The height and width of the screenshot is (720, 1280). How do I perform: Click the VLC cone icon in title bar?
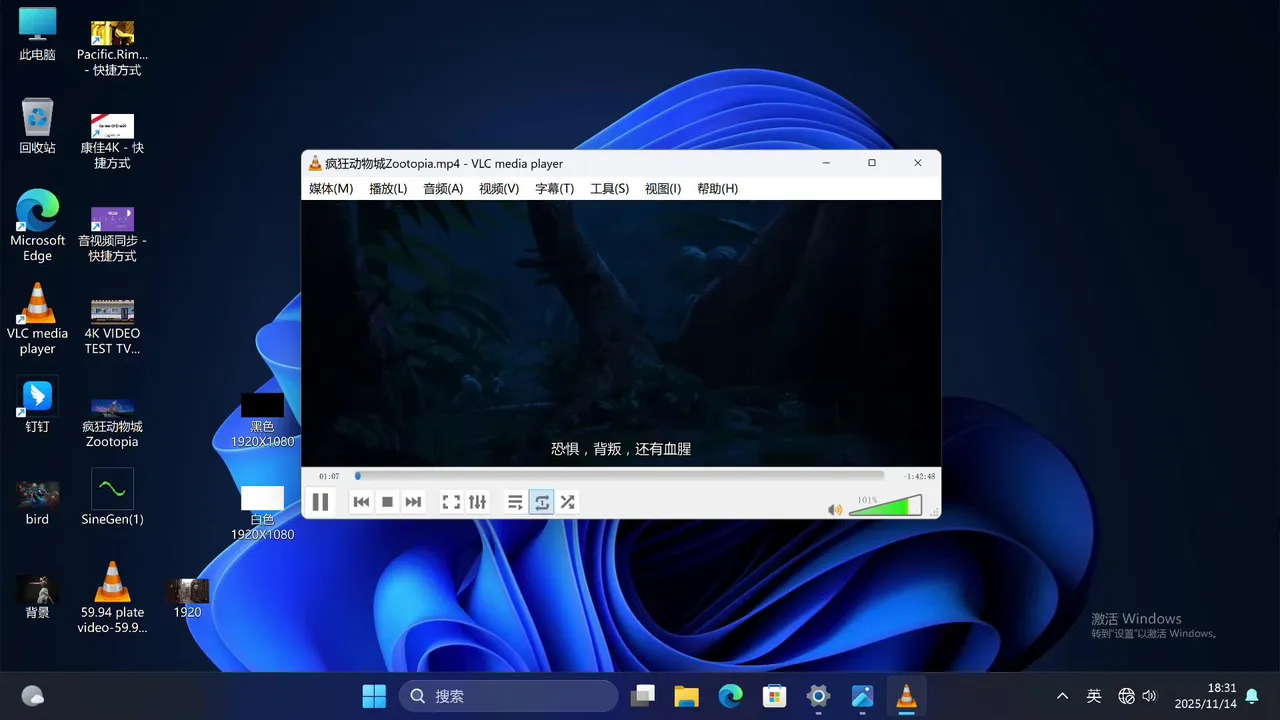pos(315,163)
